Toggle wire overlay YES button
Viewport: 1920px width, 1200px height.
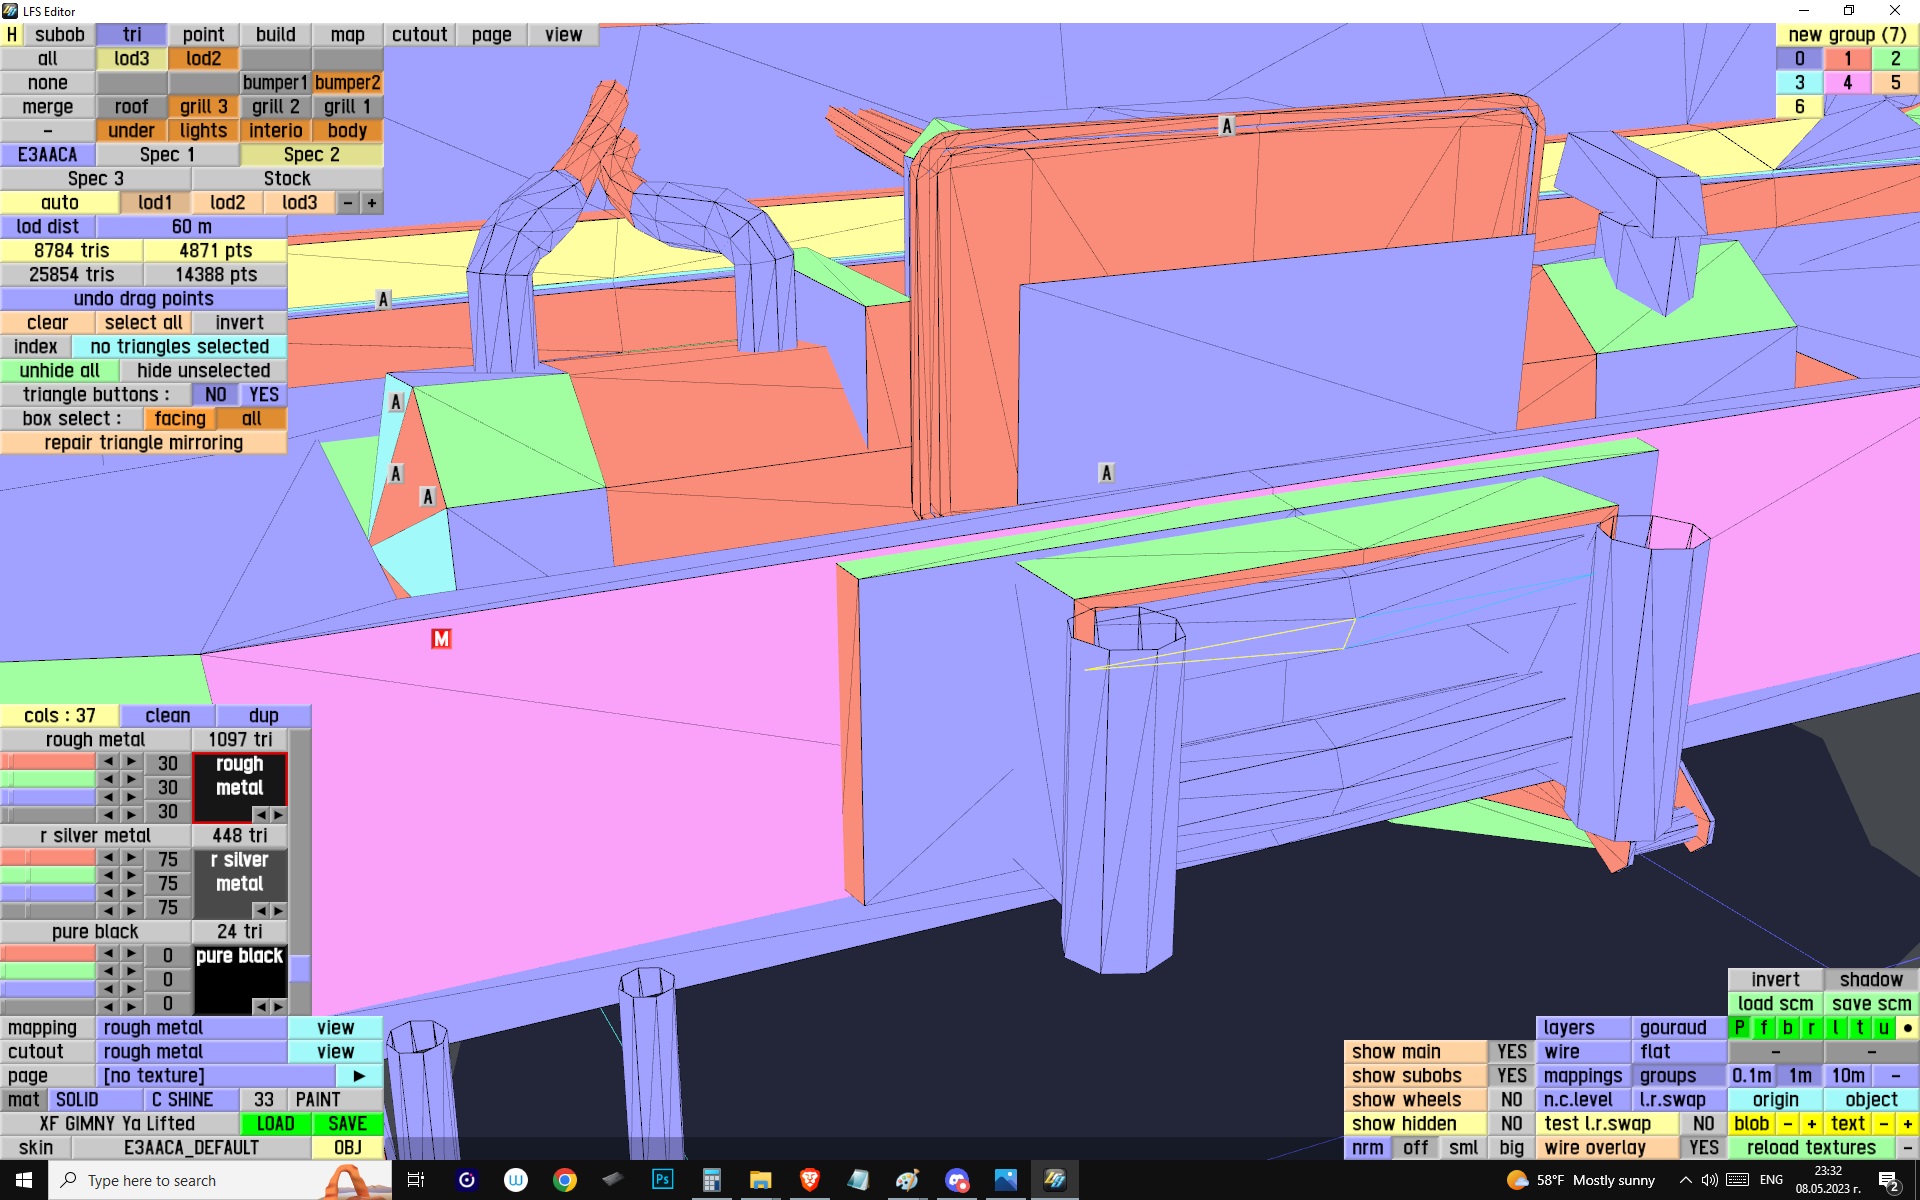click(x=1703, y=1148)
